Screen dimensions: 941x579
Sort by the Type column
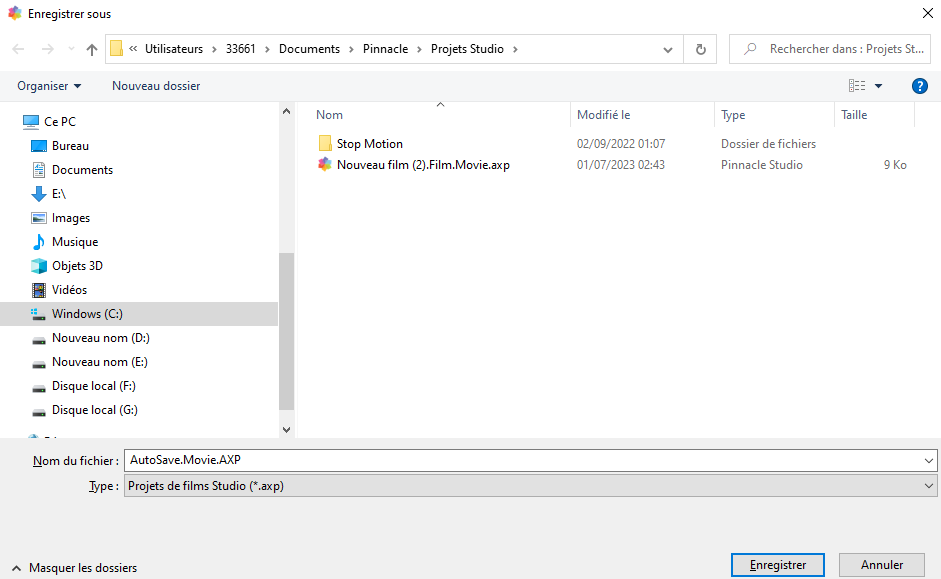click(733, 115)
